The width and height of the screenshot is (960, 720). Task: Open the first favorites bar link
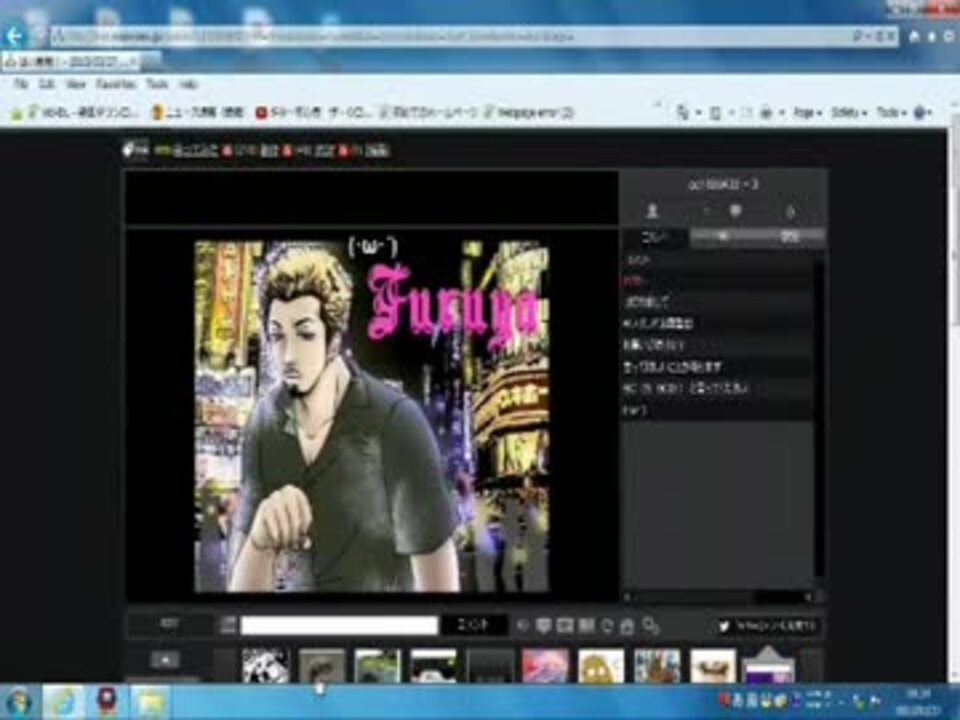(x=83, y=113)
